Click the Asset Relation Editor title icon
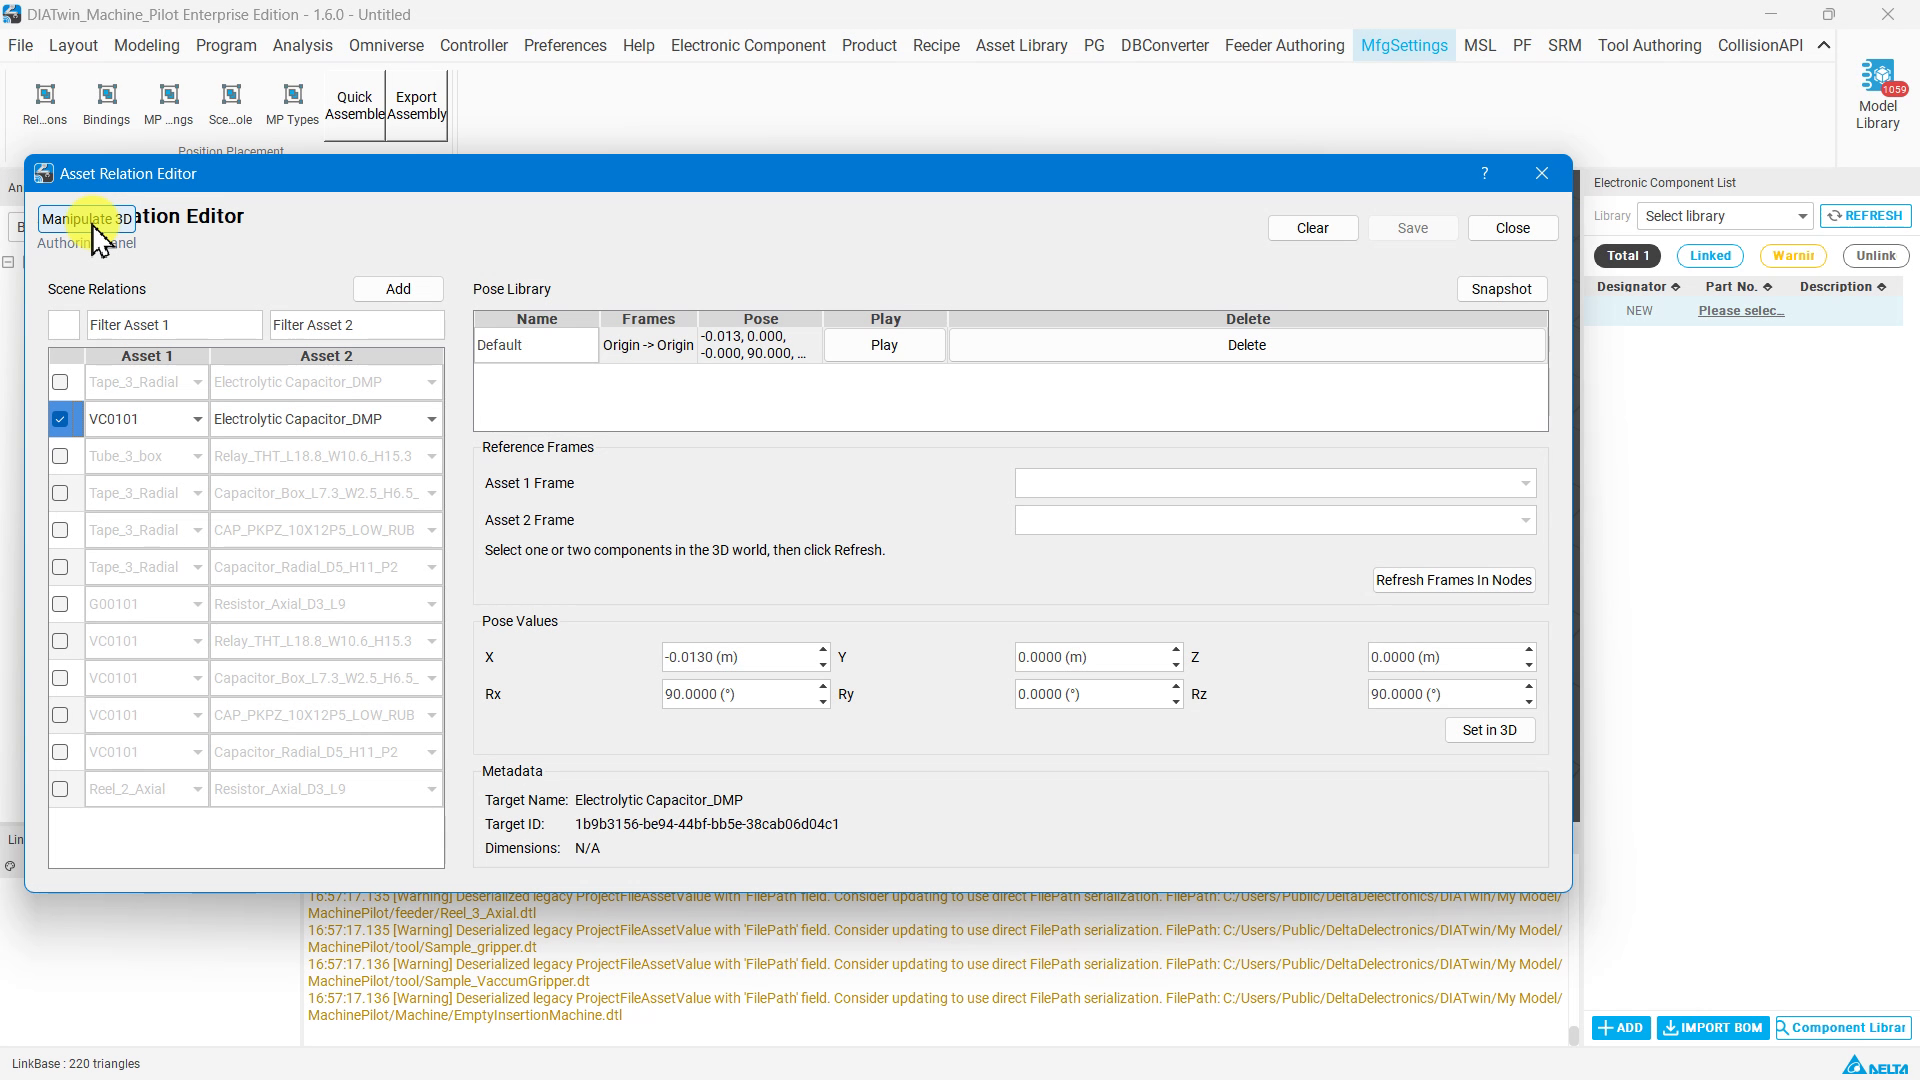The width and height of the screenshot is (1920, 1080). 44,173
